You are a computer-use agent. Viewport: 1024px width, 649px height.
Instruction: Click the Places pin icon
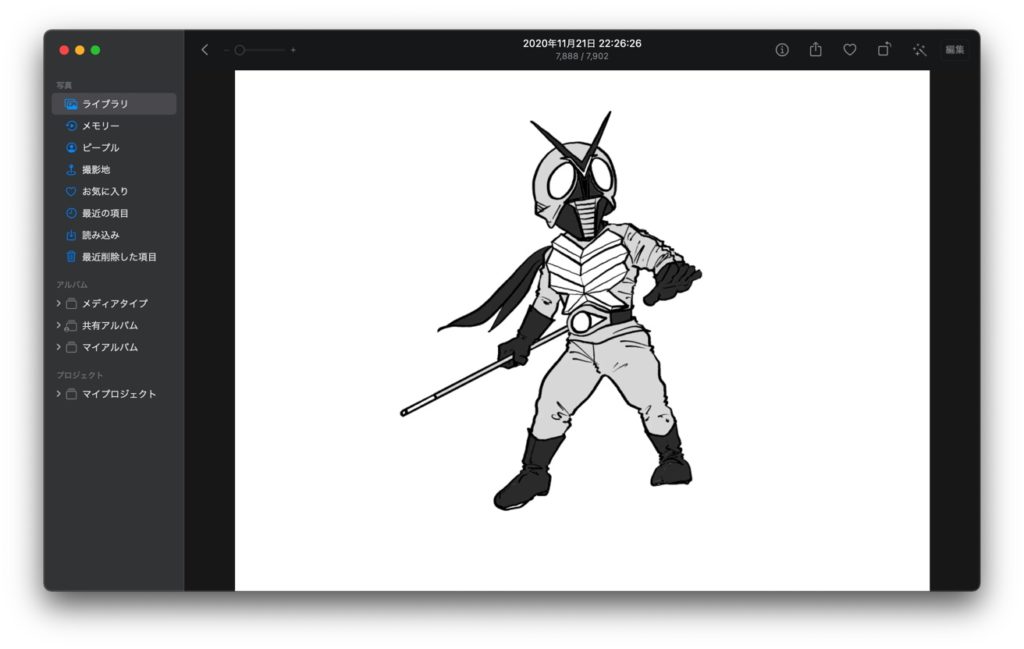[71, 170]
